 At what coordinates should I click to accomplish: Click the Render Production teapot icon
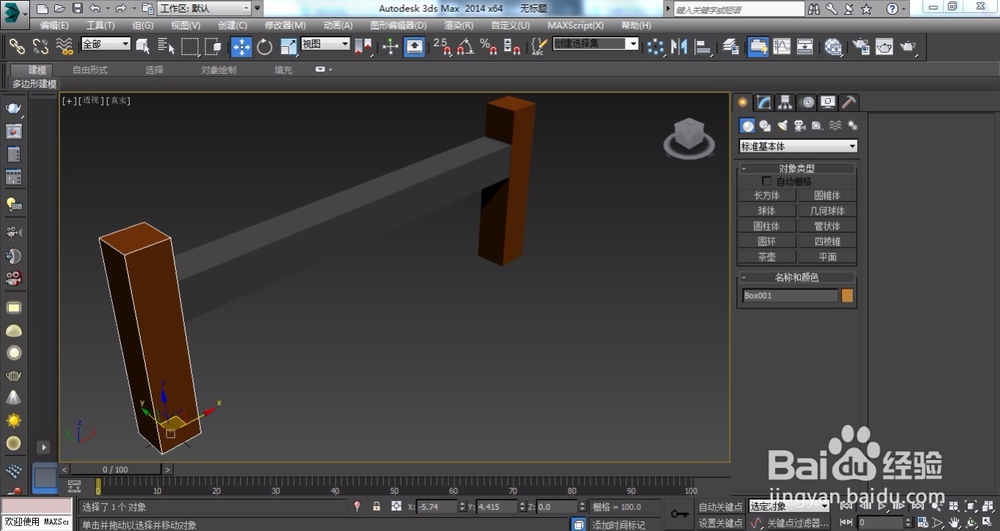click(908, 46)
